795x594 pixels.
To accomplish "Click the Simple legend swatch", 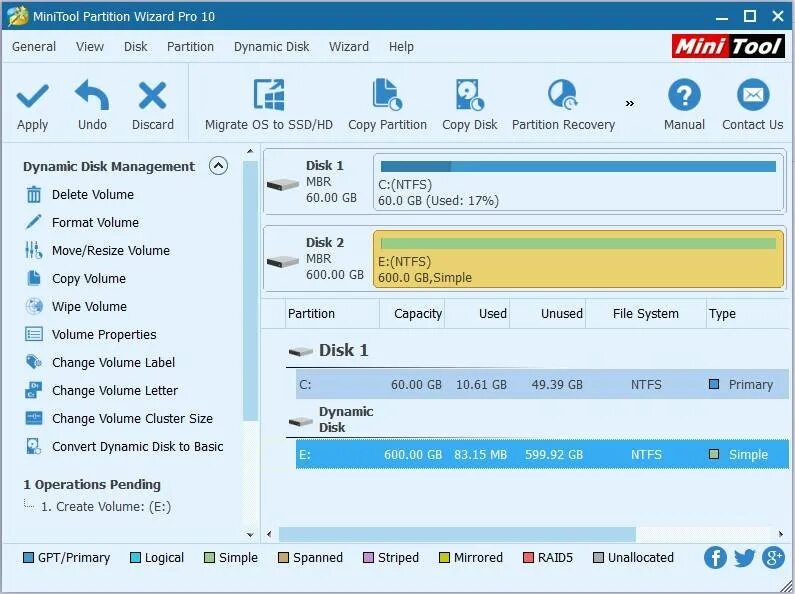I will coord(209,558).
